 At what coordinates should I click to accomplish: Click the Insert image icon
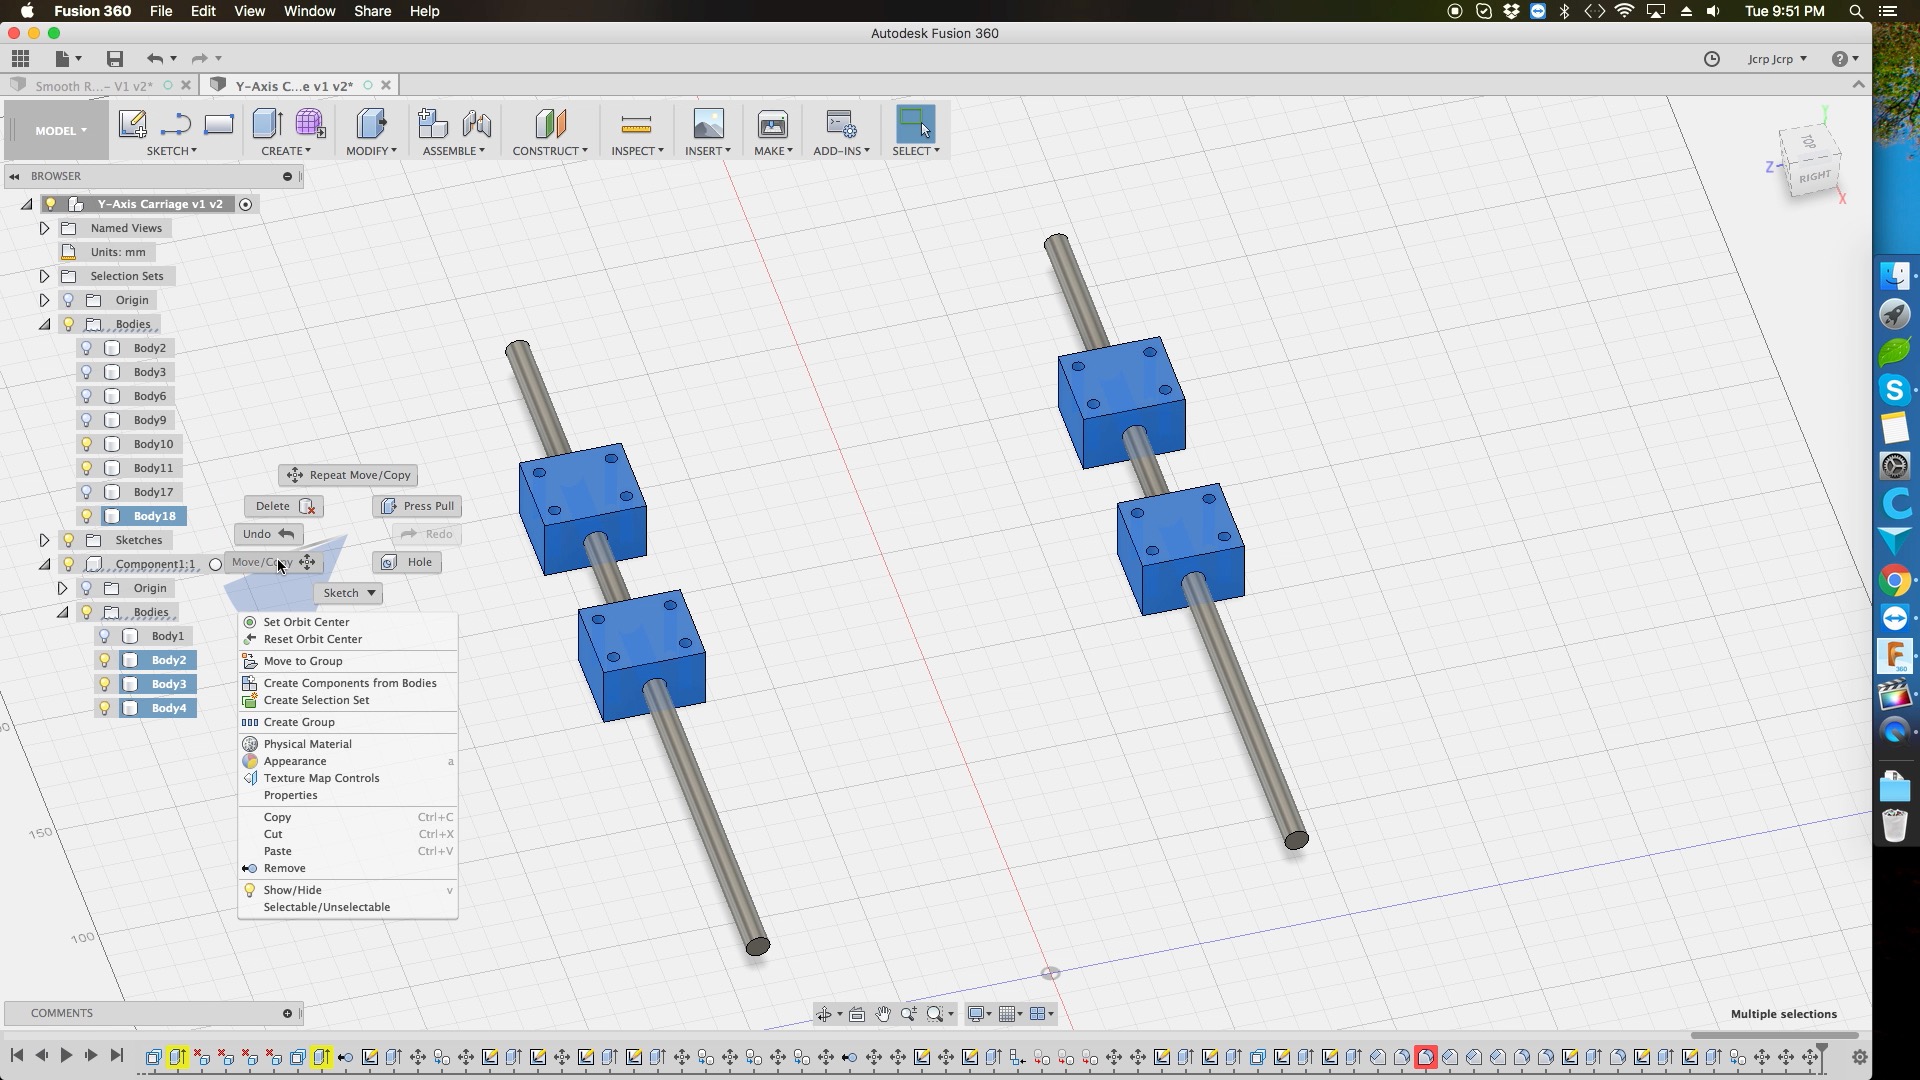click(707, 124)
